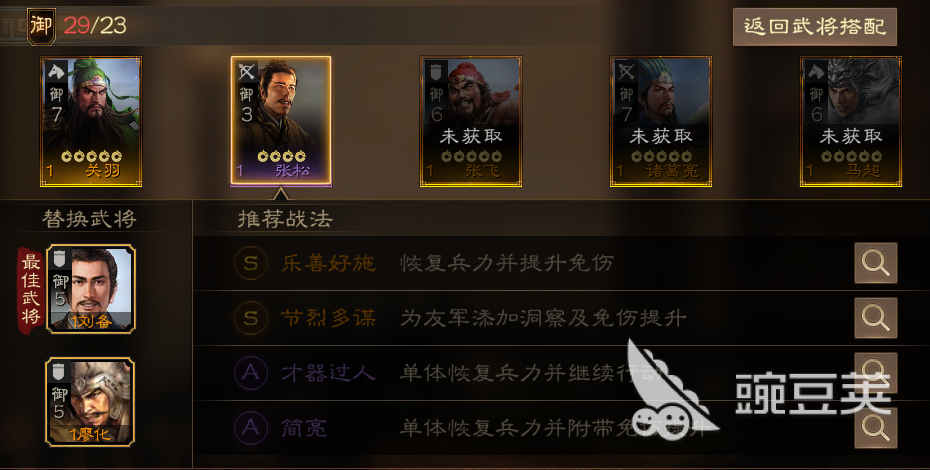930x470 pixels.
Task: Open the 推荐战法 section header
Action: [285, 219]
